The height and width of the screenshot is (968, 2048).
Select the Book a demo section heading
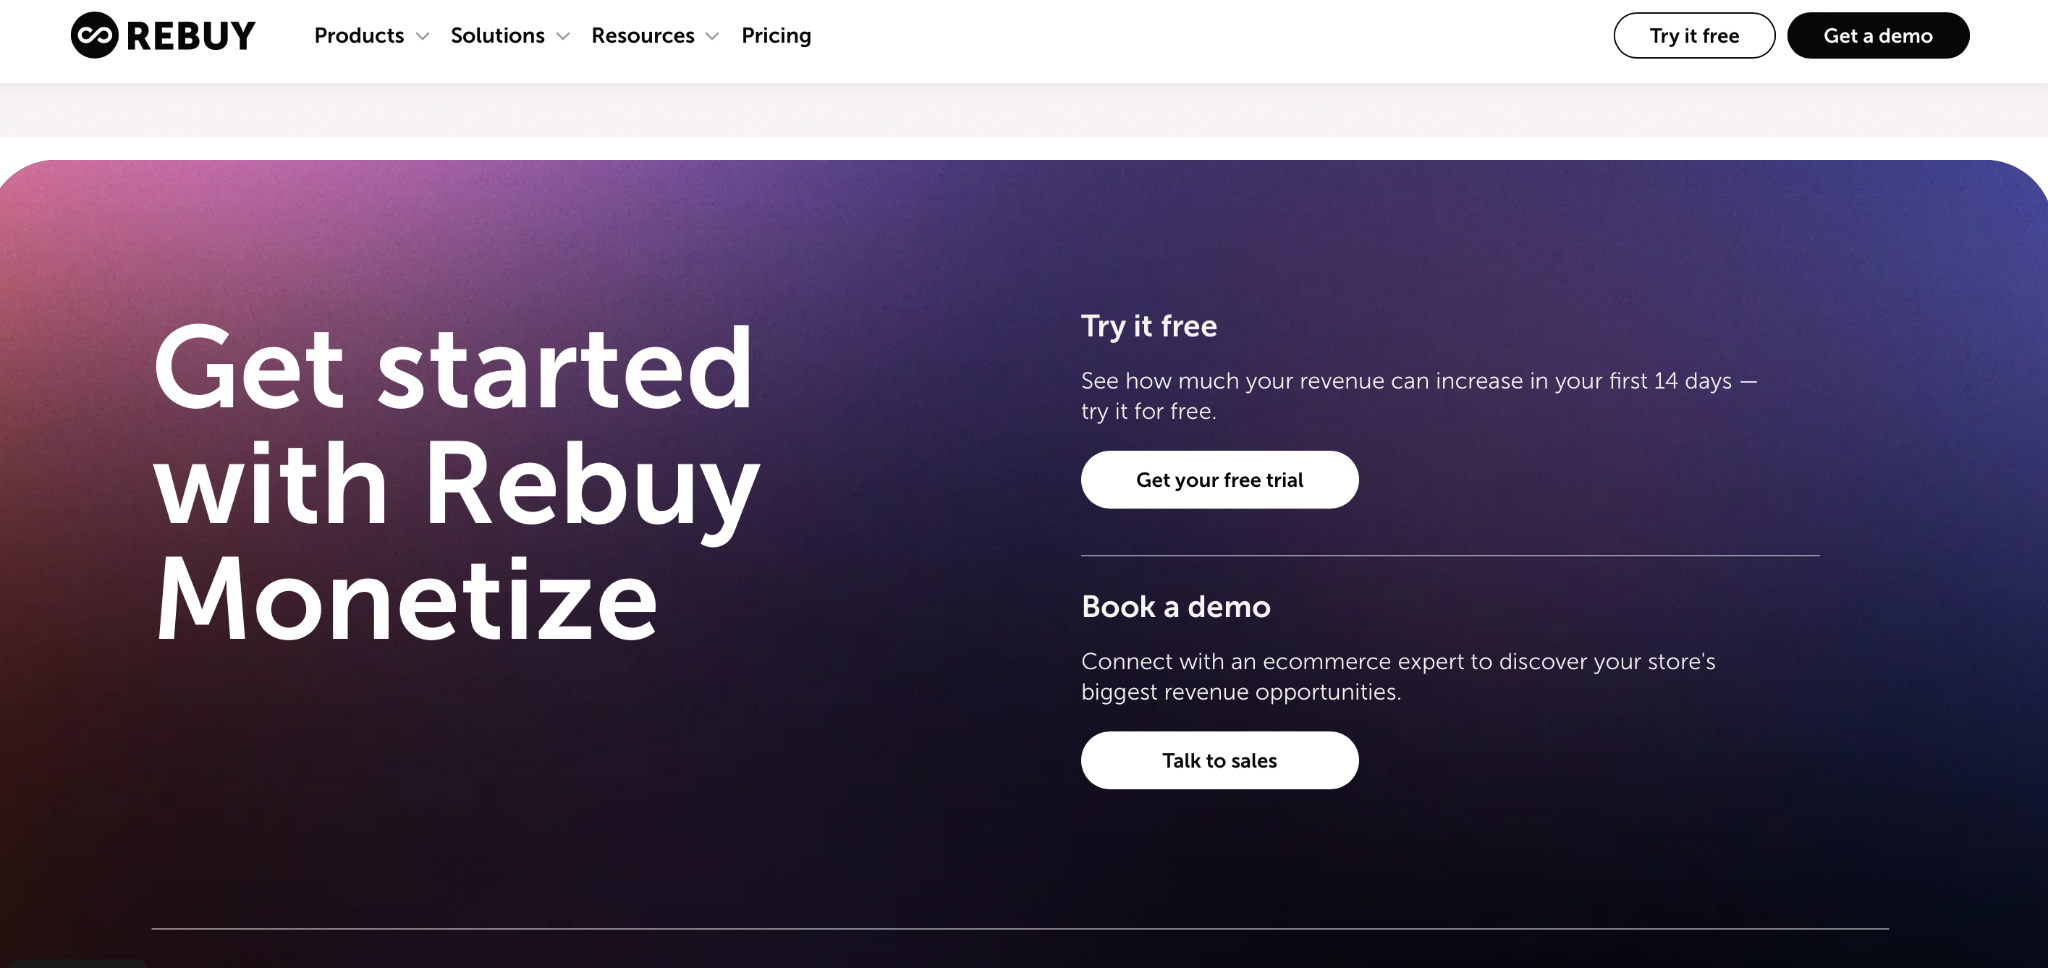tap(1176, 607)
